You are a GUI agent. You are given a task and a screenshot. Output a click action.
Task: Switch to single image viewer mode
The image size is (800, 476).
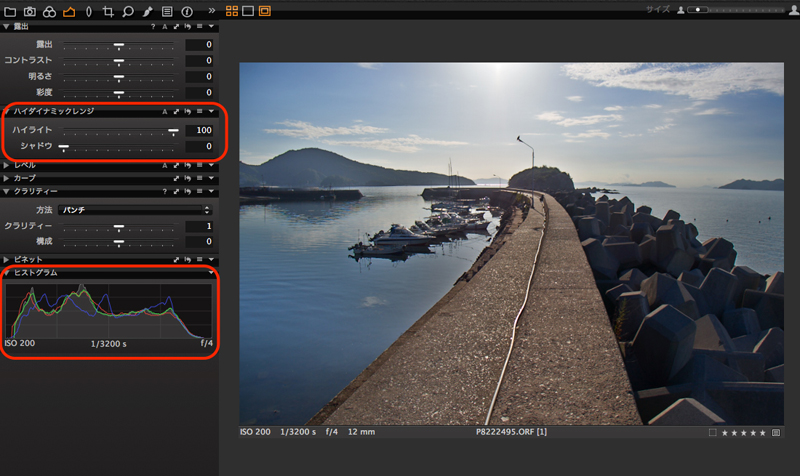point(248,11)
